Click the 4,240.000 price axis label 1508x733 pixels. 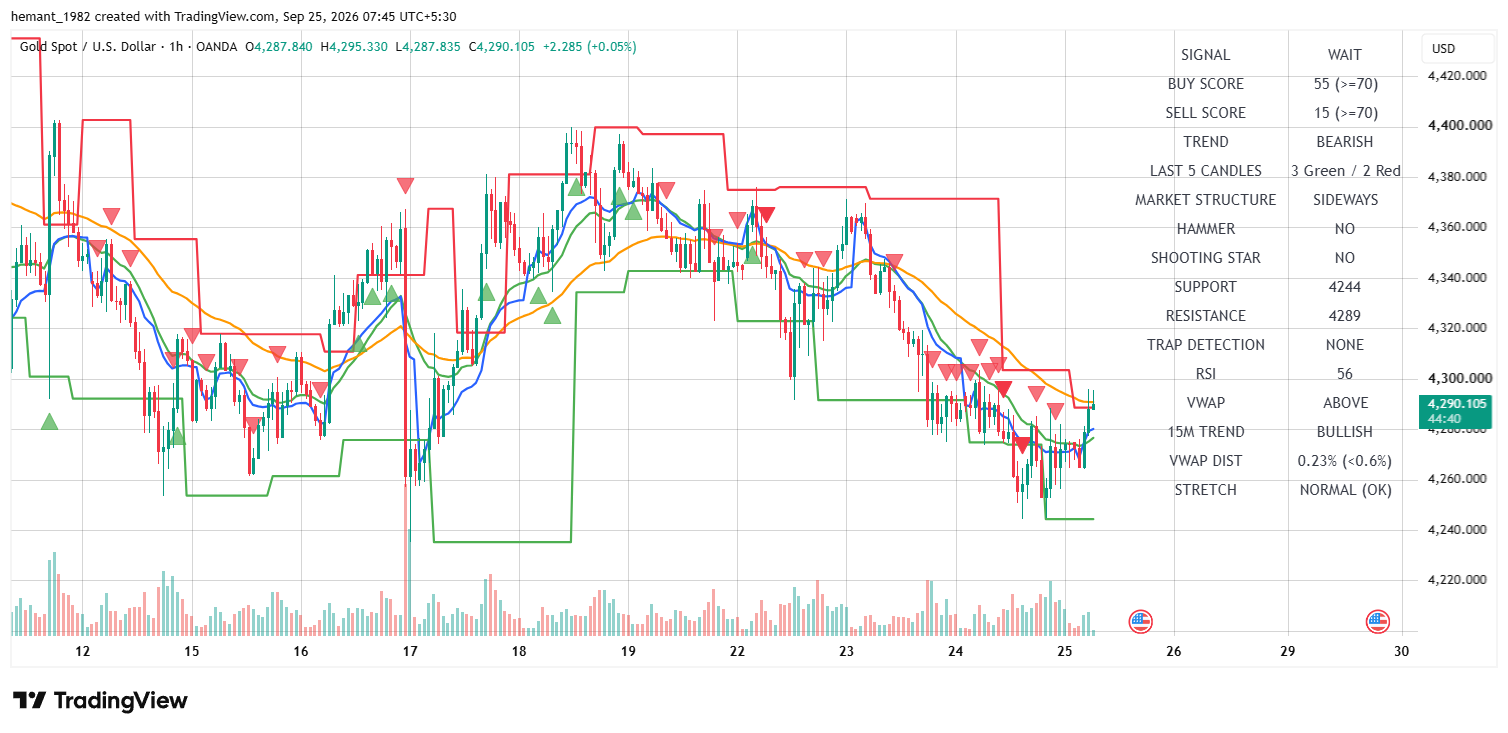tap(1455, 530)
